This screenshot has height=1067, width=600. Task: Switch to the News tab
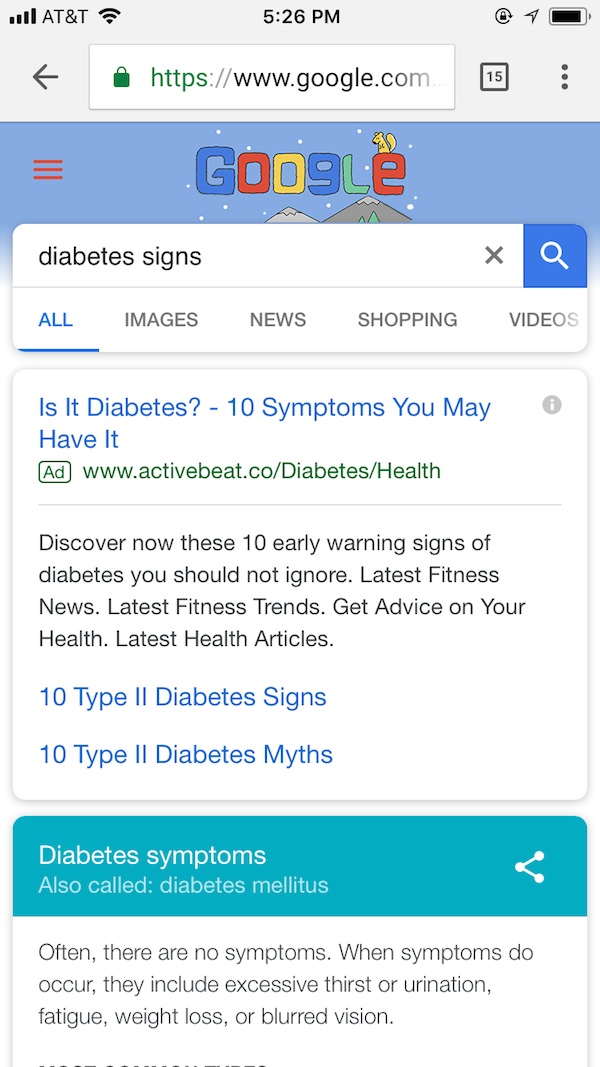(x=278, y=320)
